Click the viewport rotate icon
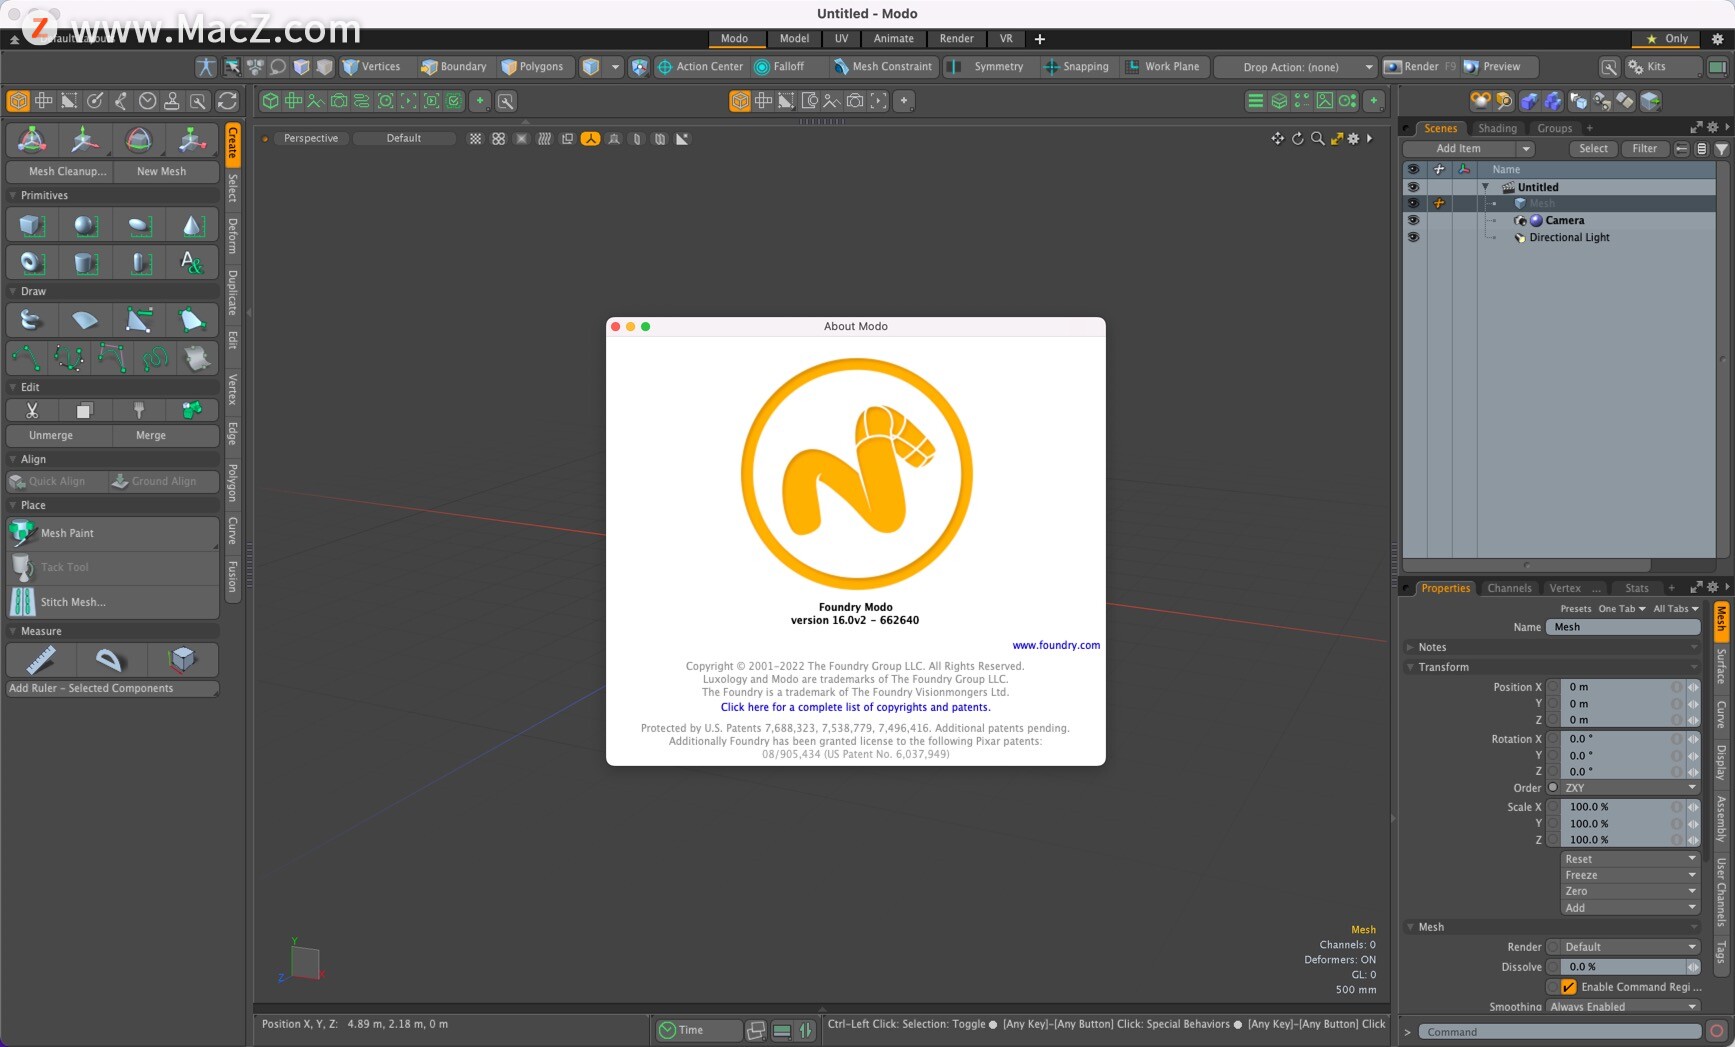1735x1047 pixels. point(1298,139)
